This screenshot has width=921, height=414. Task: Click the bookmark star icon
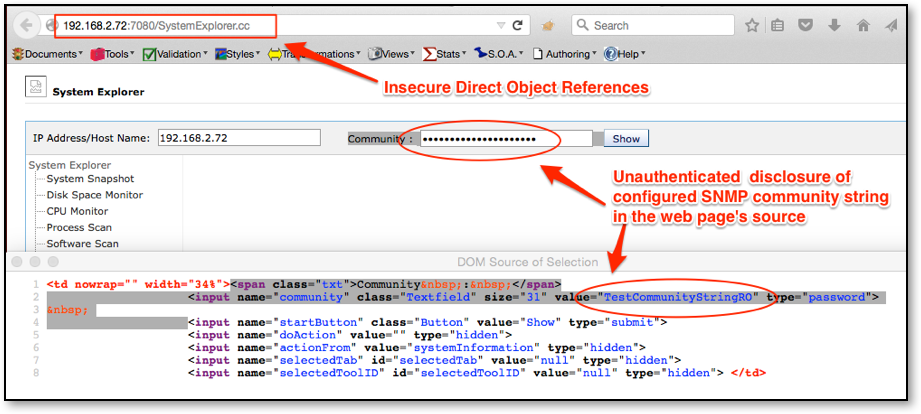point(751,25)
